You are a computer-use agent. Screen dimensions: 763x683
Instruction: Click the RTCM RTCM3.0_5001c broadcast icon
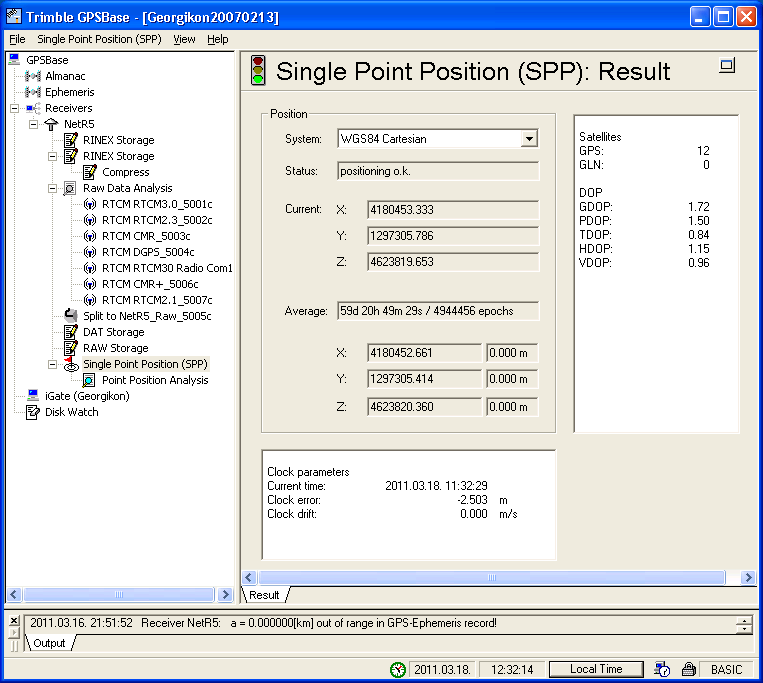click(90, 204)
